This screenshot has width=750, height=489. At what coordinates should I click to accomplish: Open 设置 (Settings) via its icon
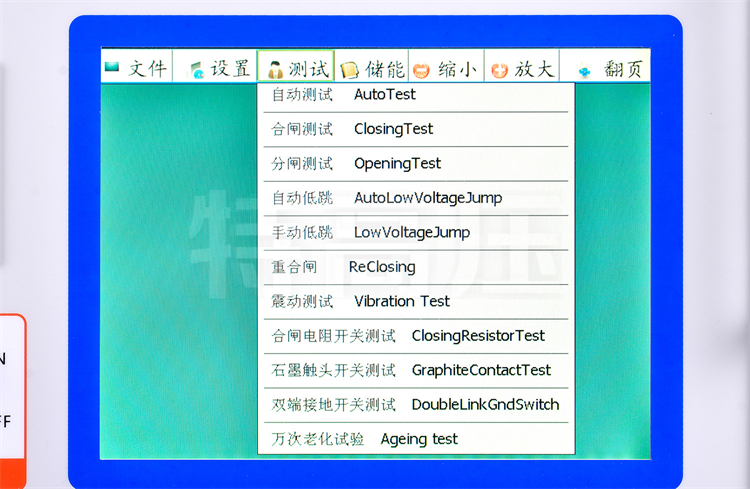click(x=196, y=69)
